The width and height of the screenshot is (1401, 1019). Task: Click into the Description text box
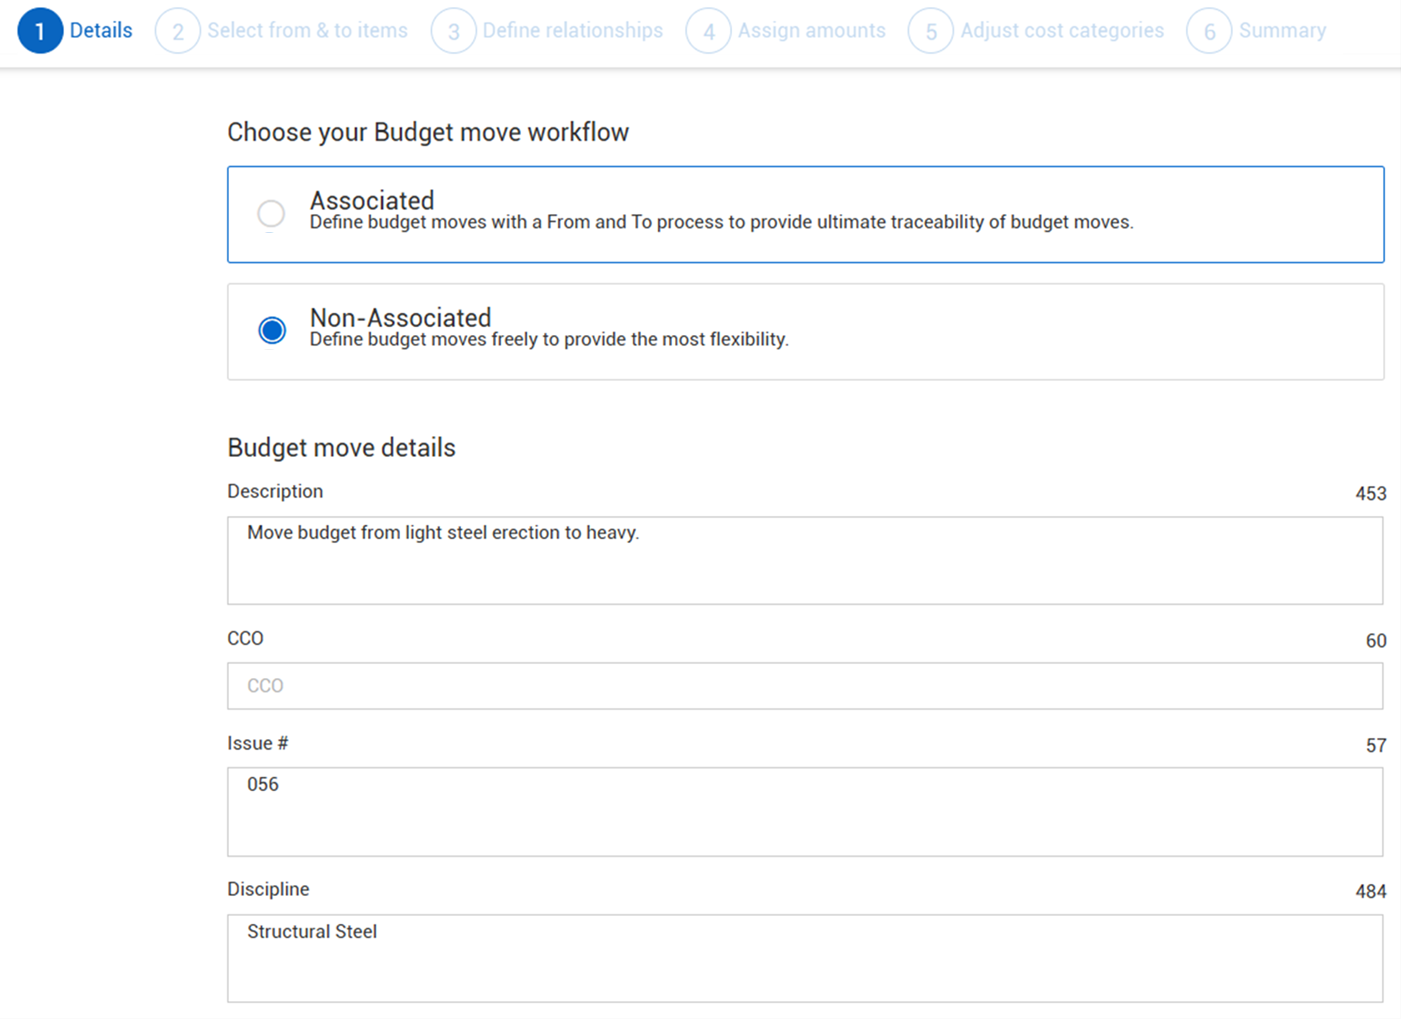pyautogui.click(x=804, y=560)
